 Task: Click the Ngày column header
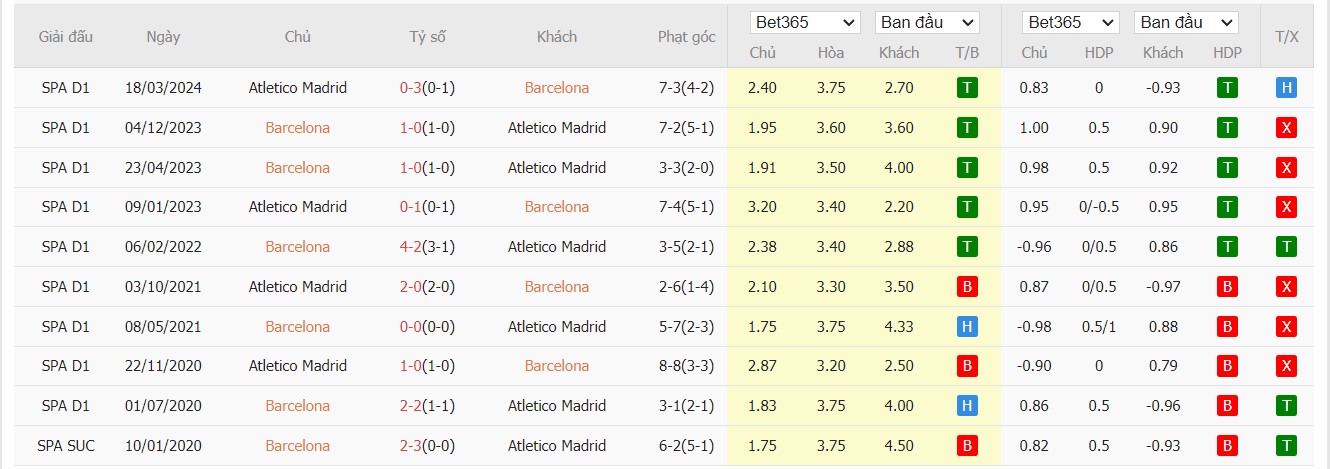(x=163, y=37)
